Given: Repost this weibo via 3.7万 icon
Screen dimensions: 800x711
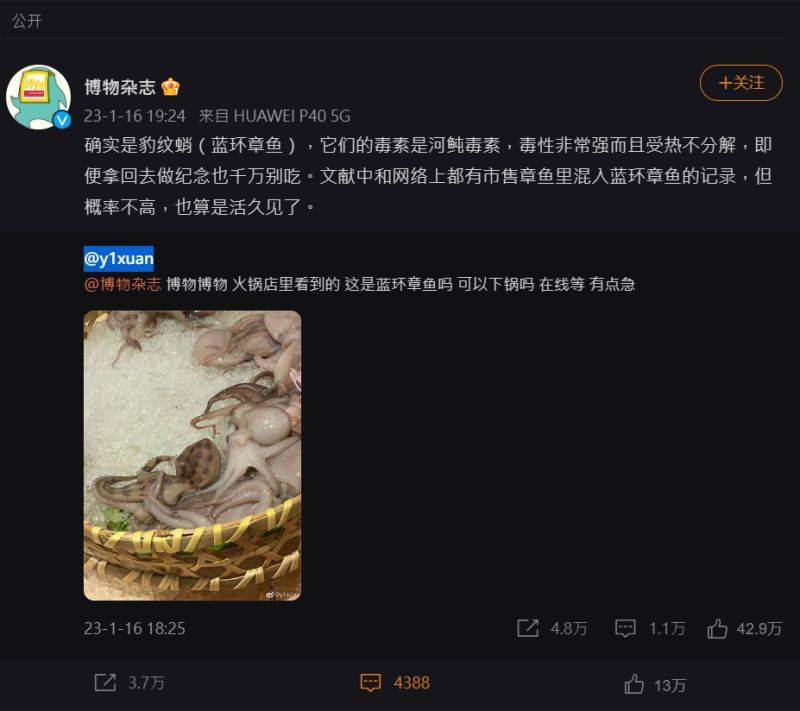Looking at the screenshot, I should [106, 682].
